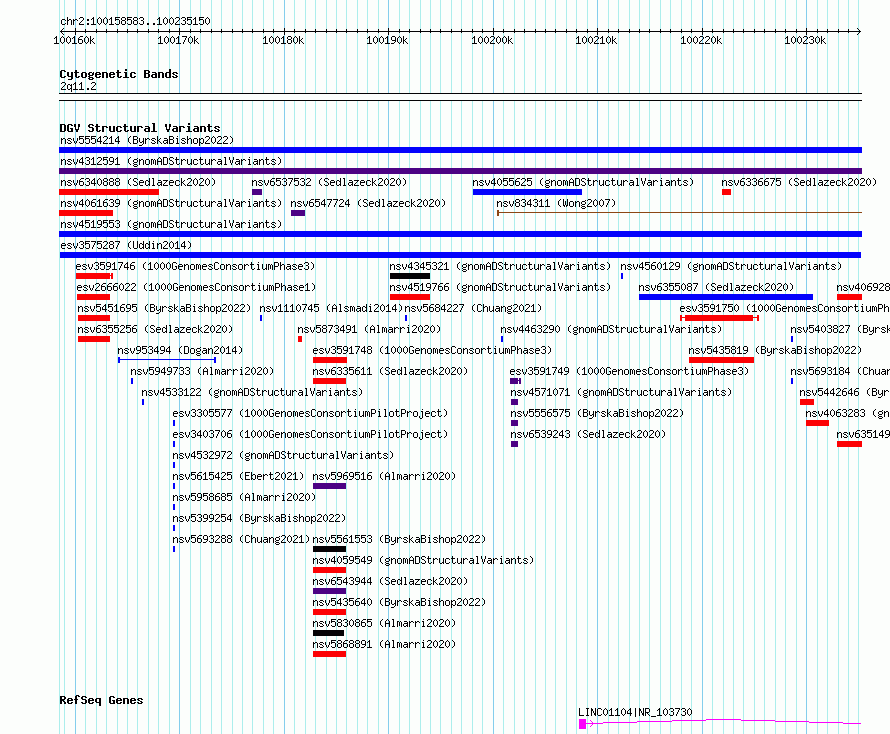Open nsv5435640 (ByrskaBishop2022) label
This screenshot has height=734, width=890.
point(399,602)
